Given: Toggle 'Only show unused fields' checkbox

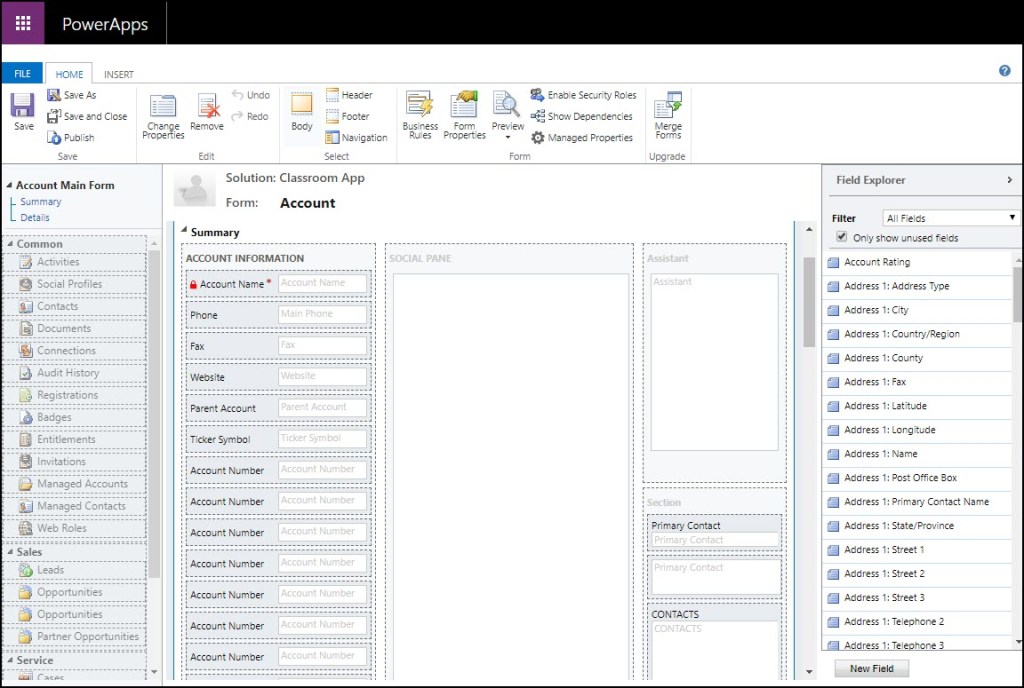Looking at the screenshot, I should (842, 238).
